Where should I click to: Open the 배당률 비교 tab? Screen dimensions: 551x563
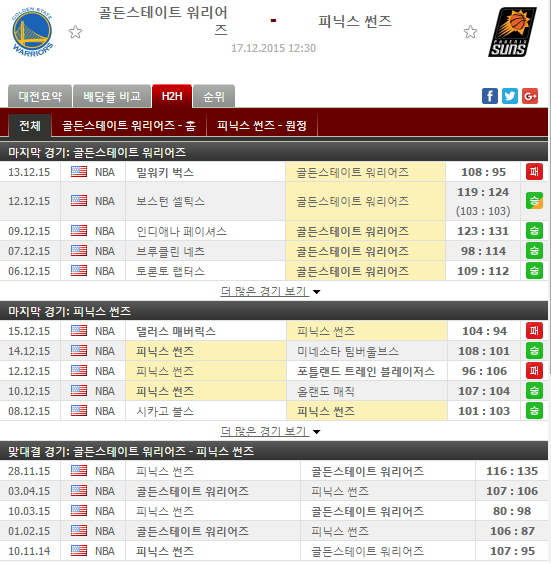(x=112, y=96)
